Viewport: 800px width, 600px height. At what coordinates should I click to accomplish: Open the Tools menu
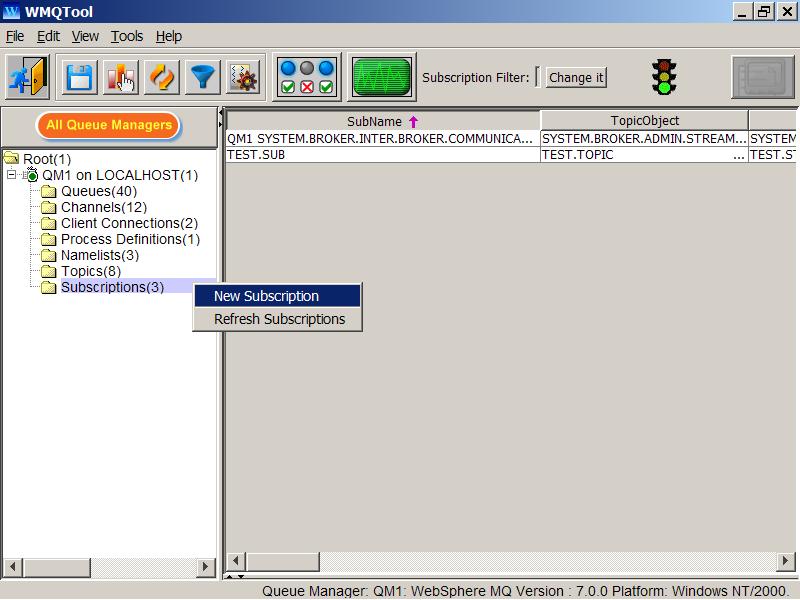point(127,36)
